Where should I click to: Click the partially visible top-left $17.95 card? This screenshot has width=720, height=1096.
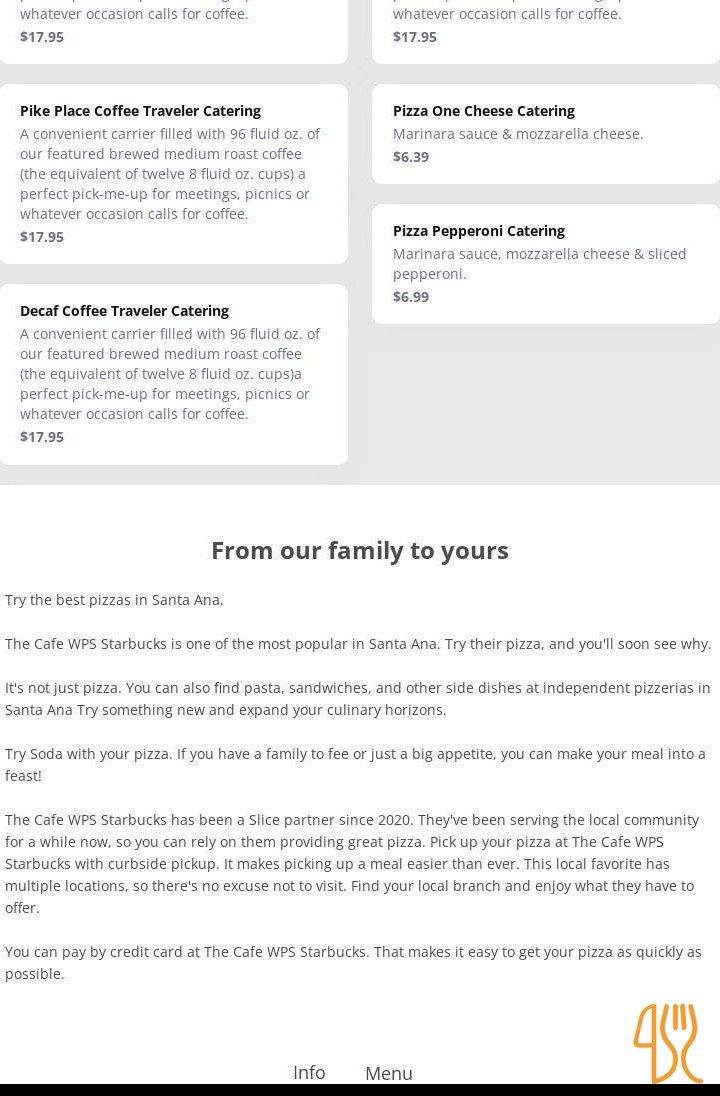point(173,31)
